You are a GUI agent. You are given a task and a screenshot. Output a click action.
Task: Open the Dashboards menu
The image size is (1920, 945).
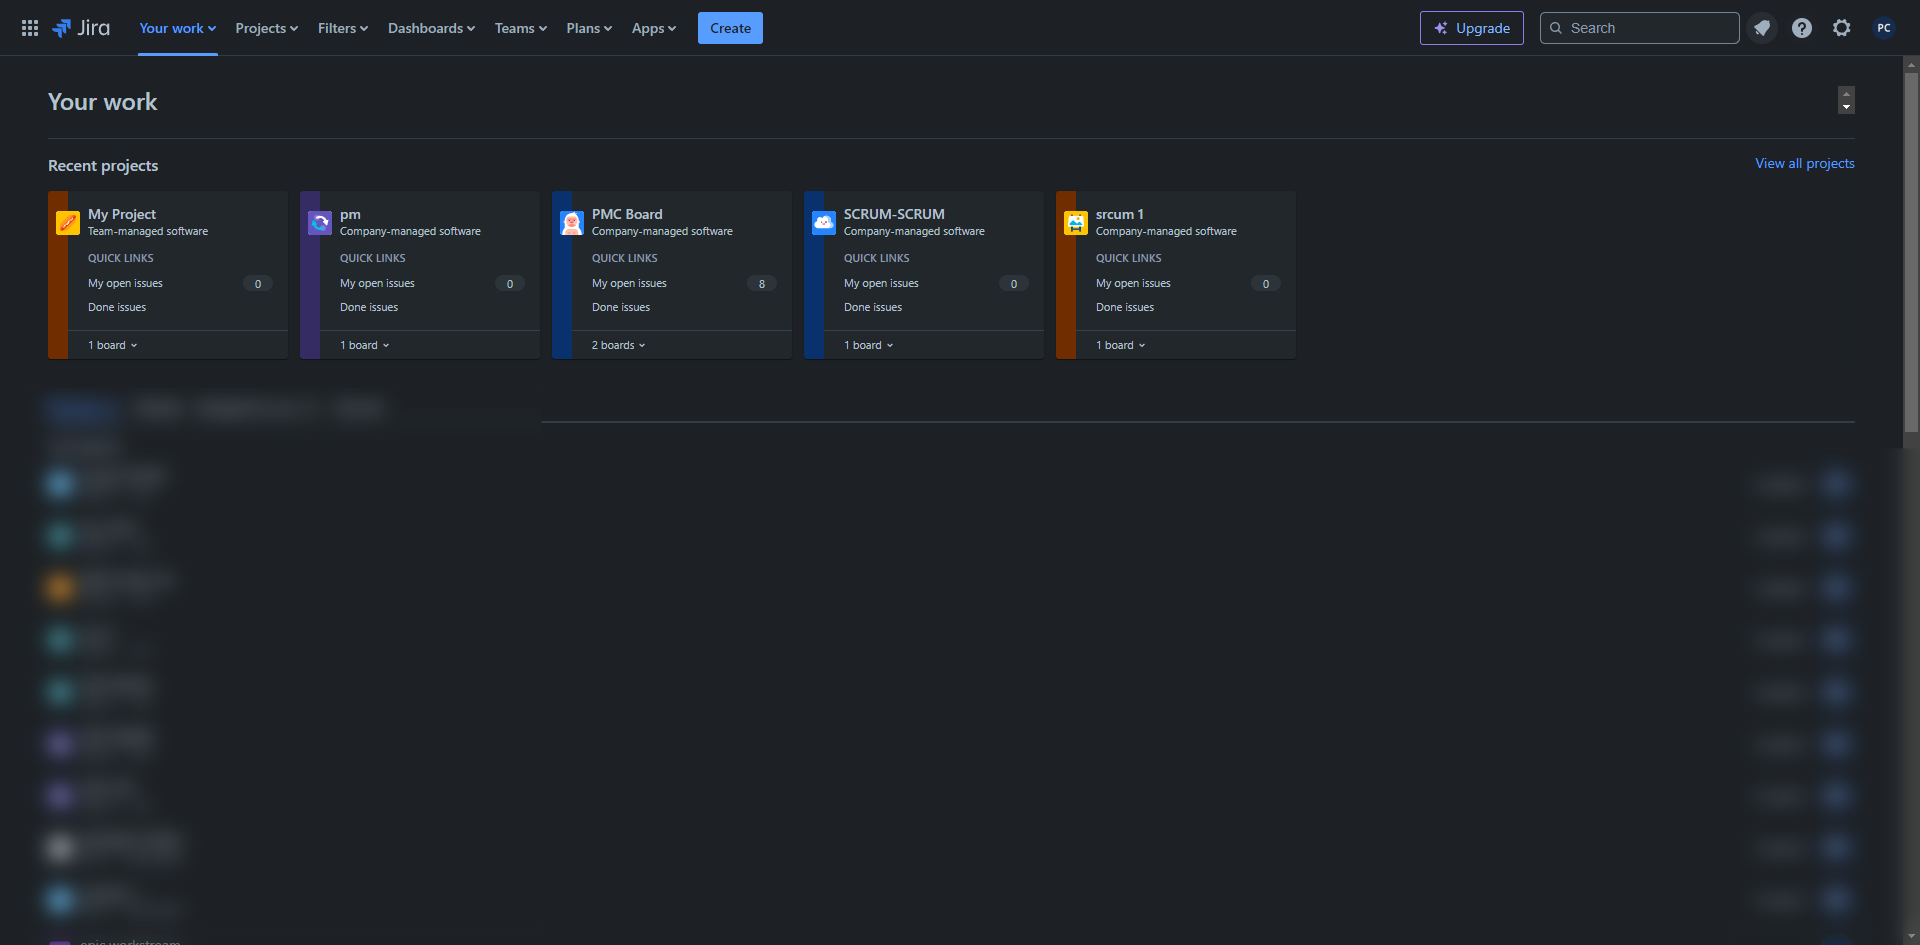[431, 28]
